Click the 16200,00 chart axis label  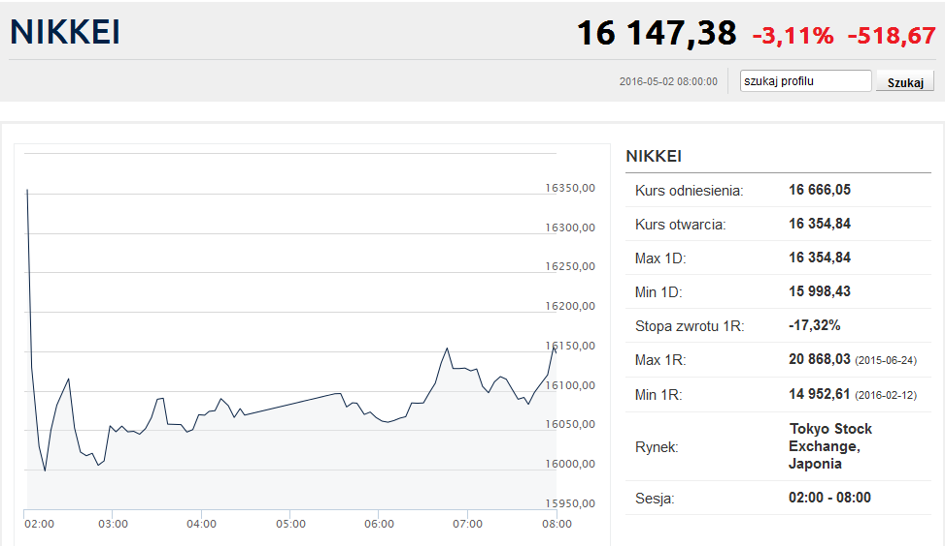[x=570, y=306]
